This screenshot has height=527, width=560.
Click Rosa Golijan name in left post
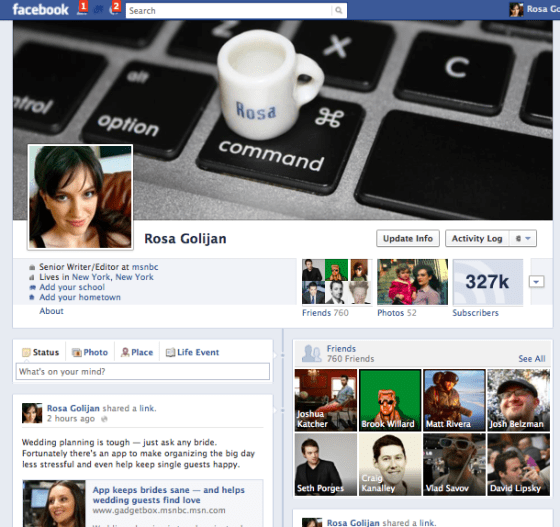tap(73, 408)
